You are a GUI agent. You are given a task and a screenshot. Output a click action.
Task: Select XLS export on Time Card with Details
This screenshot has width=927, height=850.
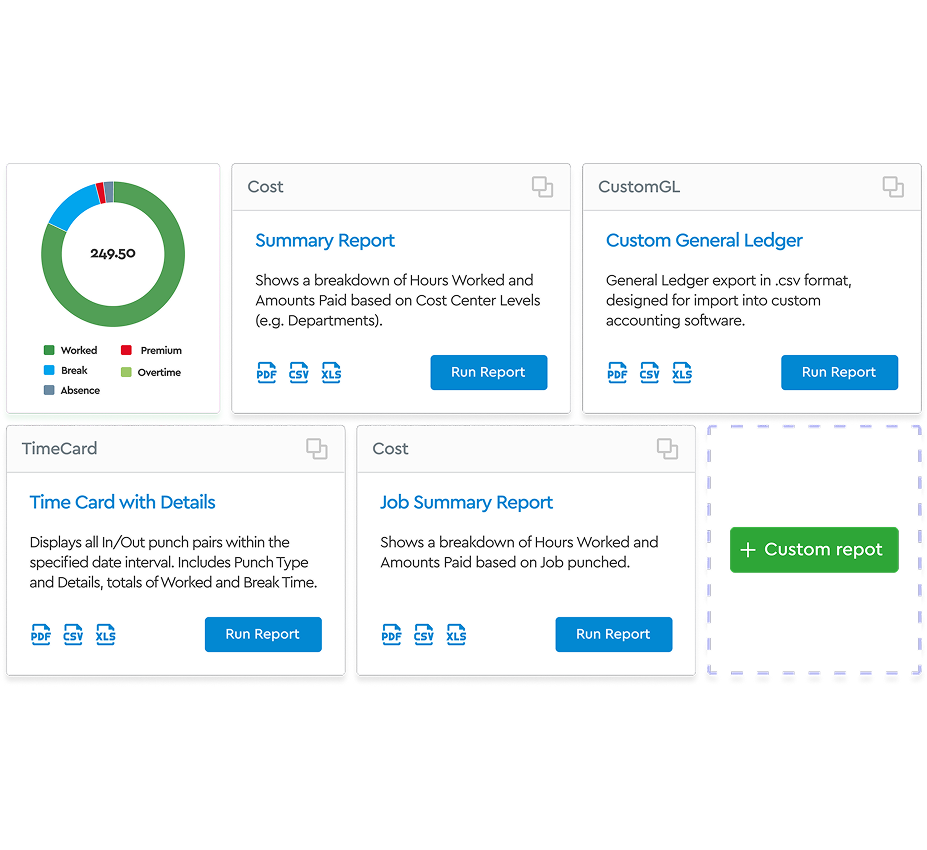106,634
